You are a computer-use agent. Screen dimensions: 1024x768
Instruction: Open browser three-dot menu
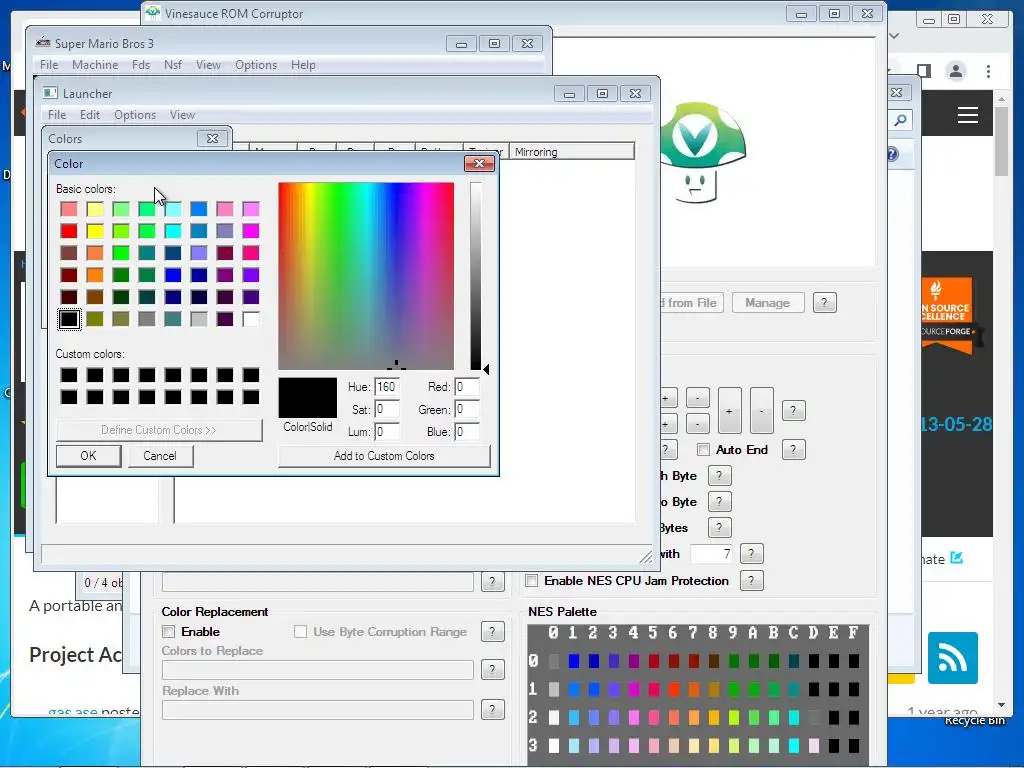pyautogui.click(x=988, y=71)
